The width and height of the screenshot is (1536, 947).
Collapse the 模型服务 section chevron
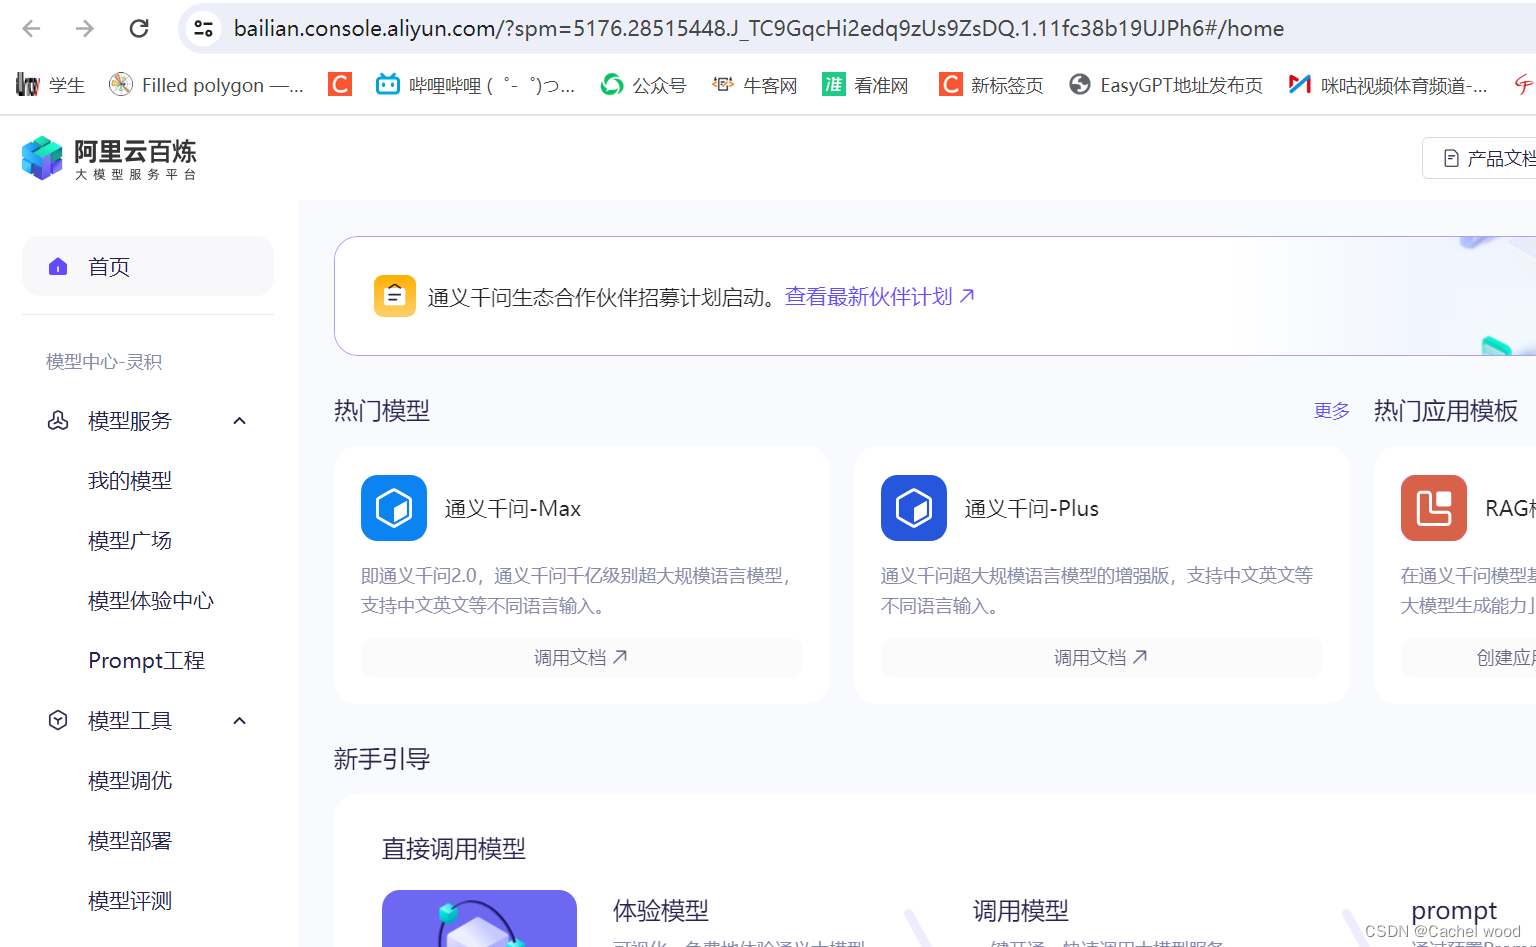pos(240,421)
